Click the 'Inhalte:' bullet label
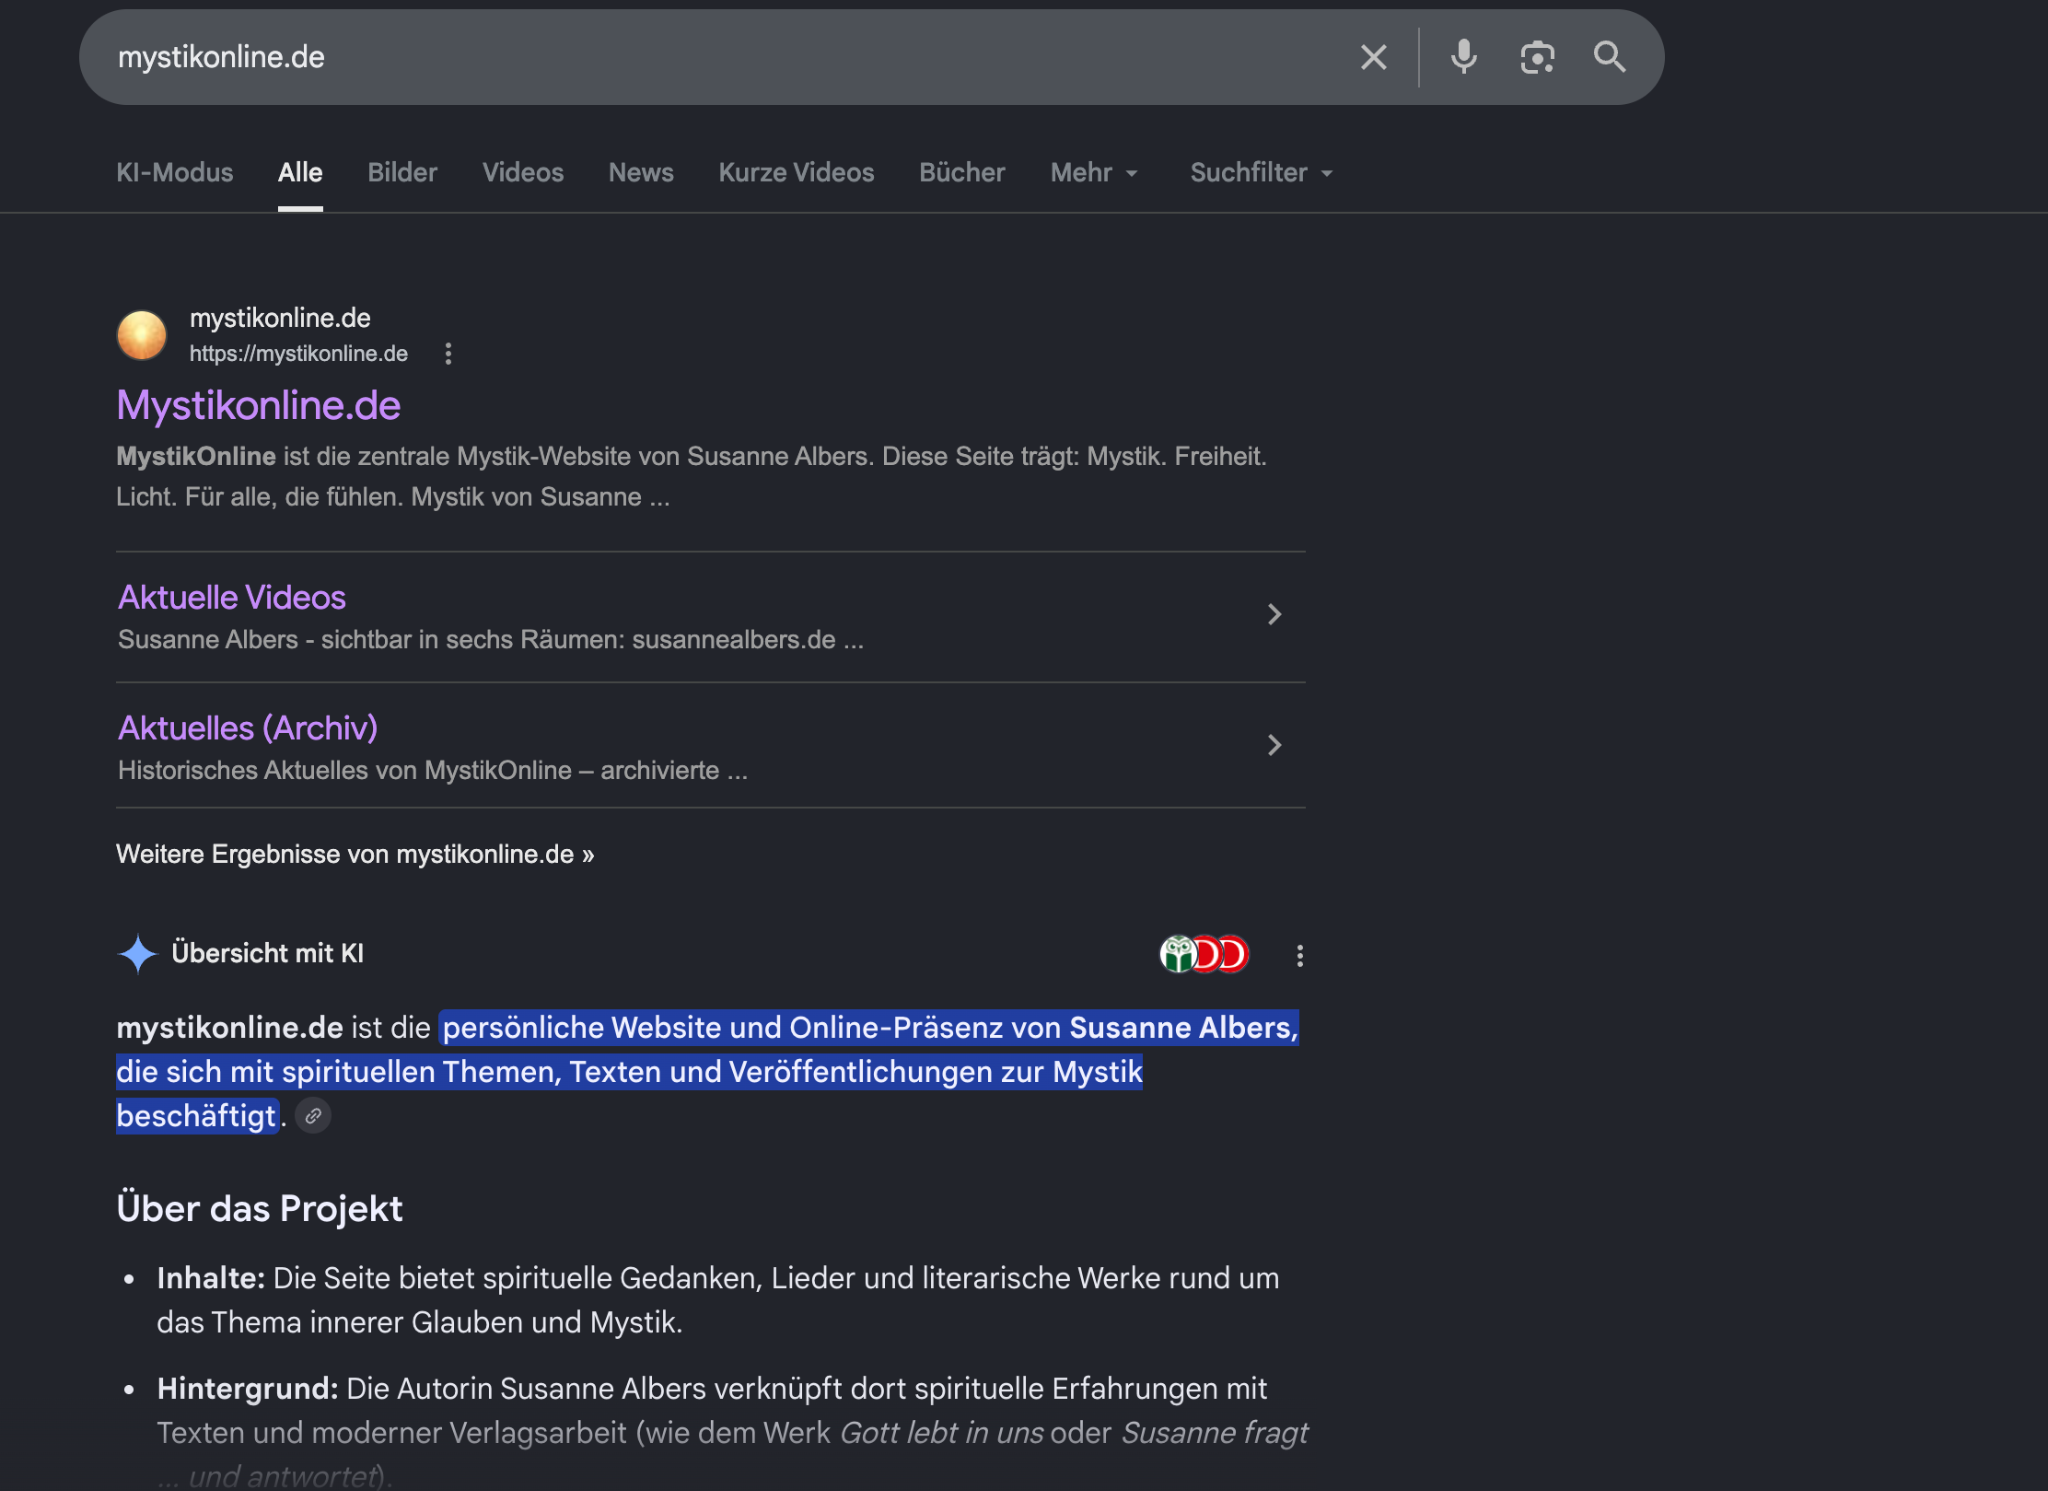This screenshot has height=1491, width=2048. pyautogui.click(x=211, y=1278)
